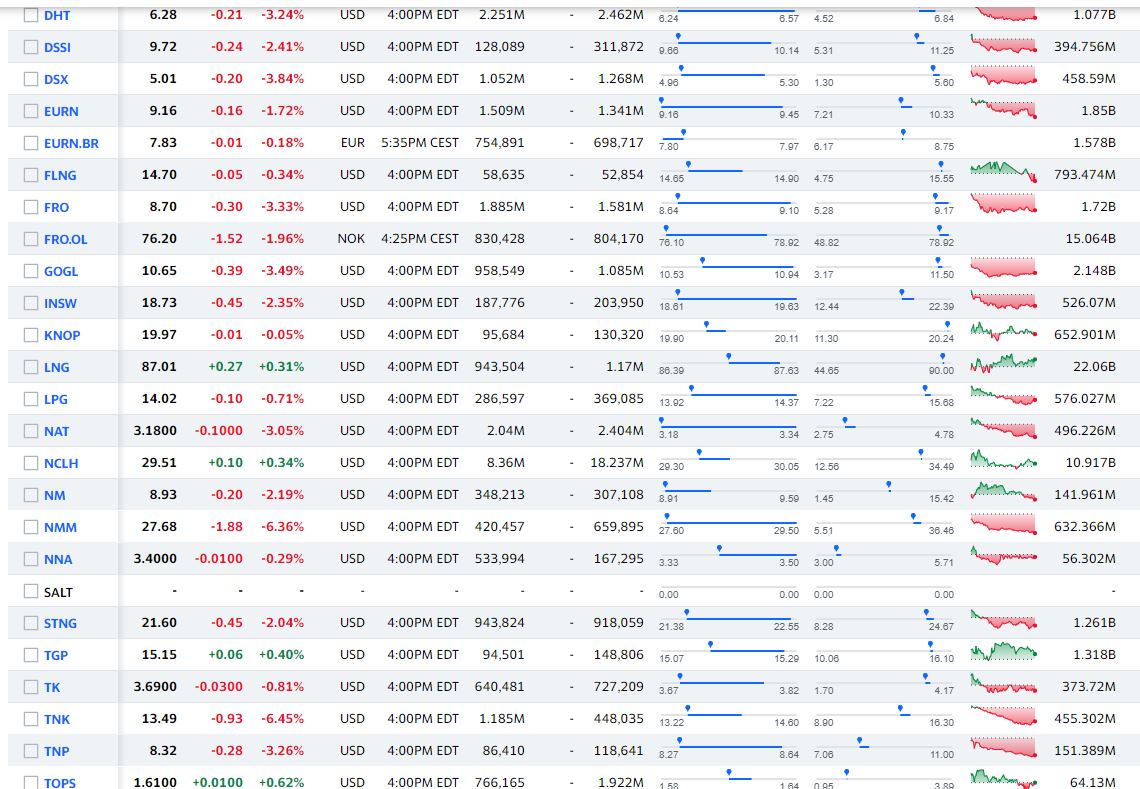This screenshot has width=1140, height=789.
Task: Open the STNG quote page link
Action: tap(60, 623)
